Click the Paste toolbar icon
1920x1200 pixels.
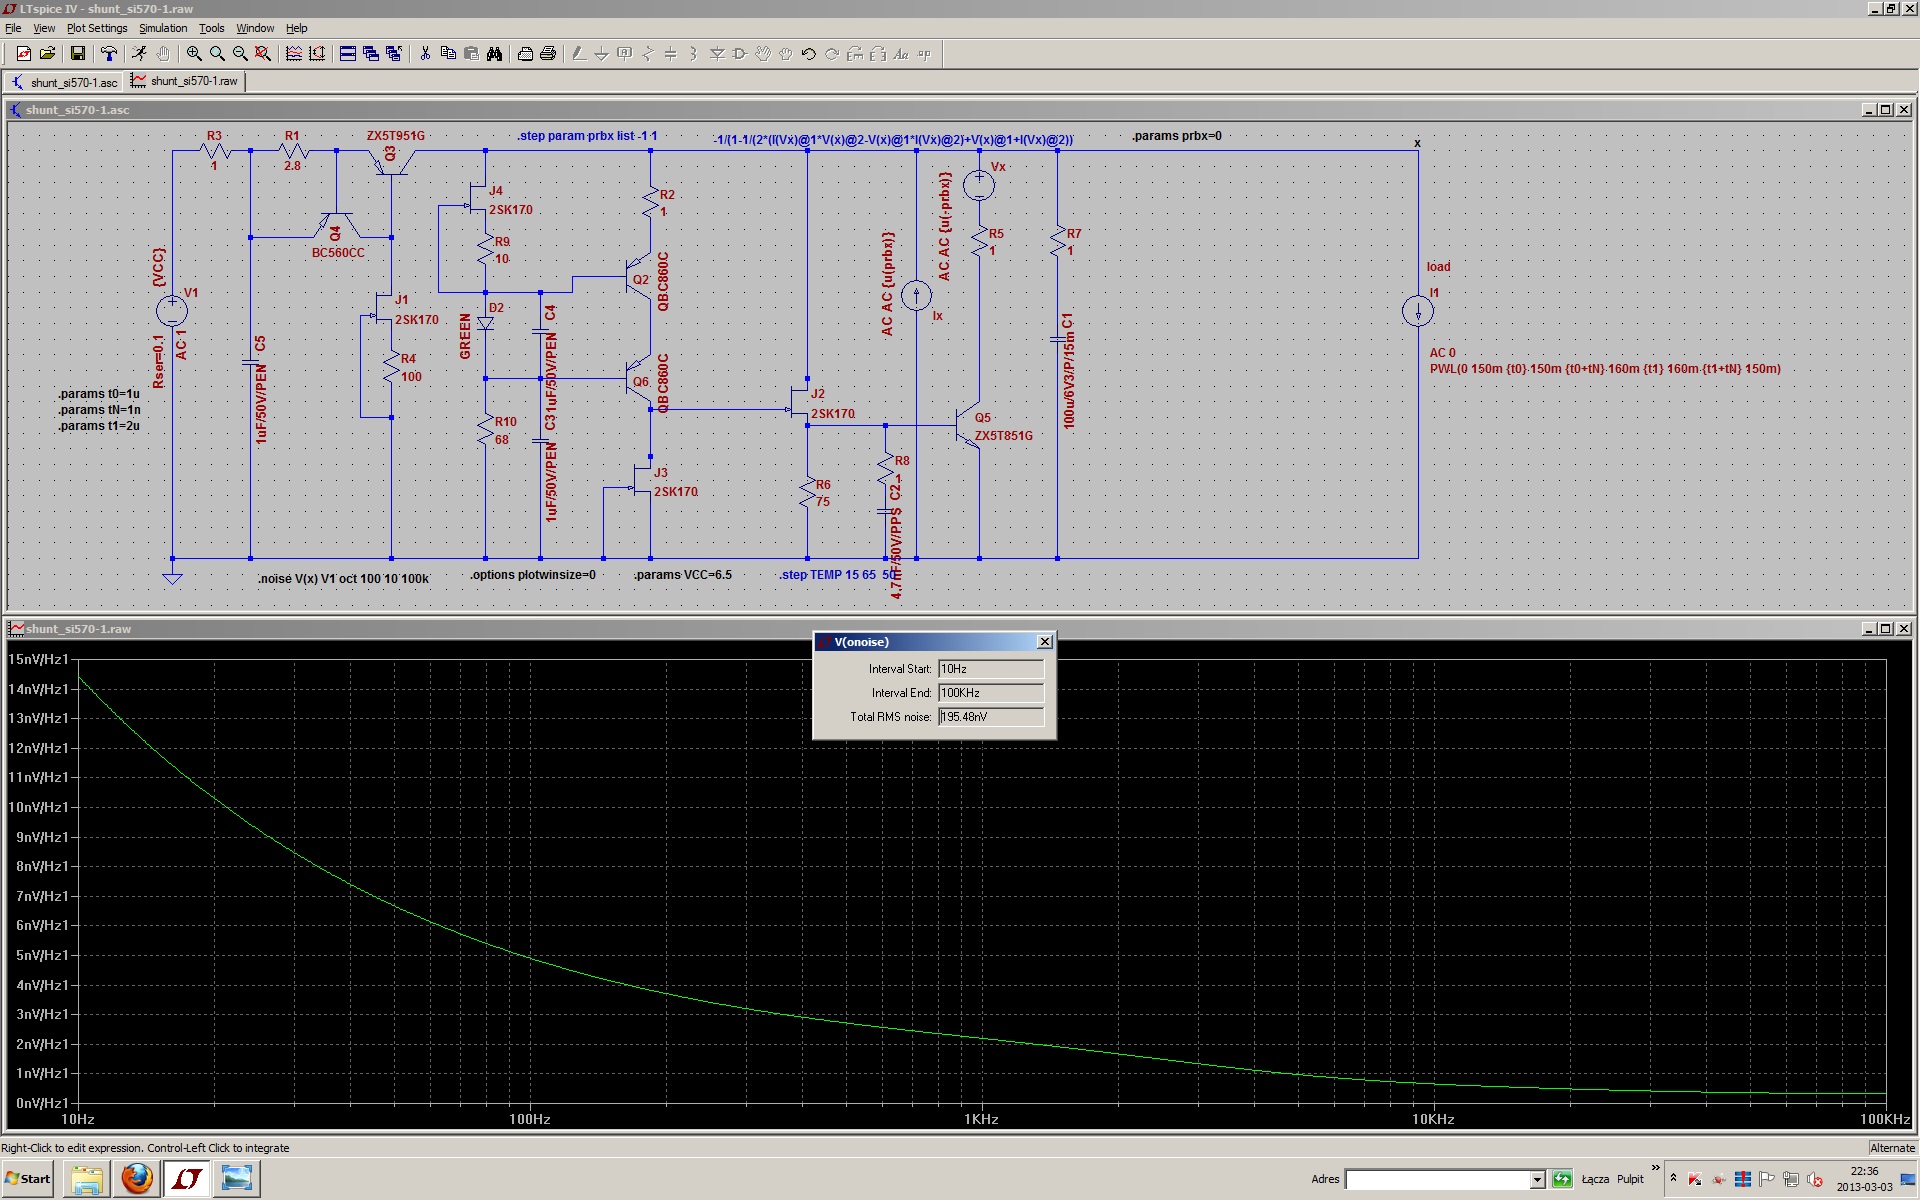(x=471, y=54)
